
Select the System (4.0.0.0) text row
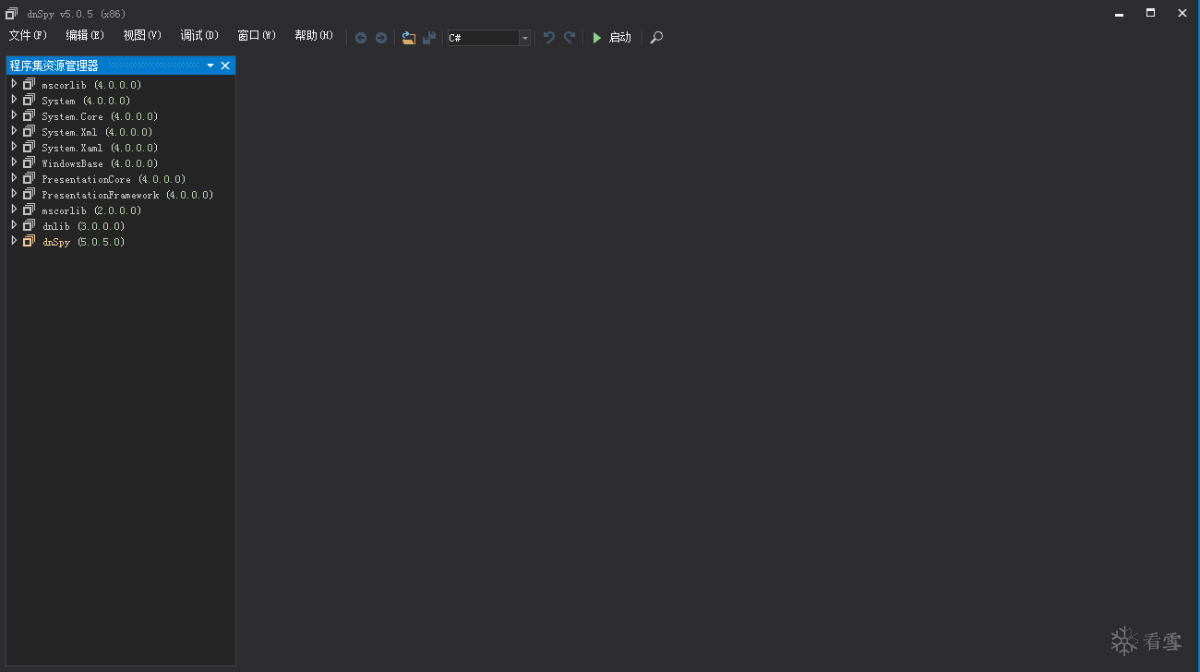tap(86, 101)
